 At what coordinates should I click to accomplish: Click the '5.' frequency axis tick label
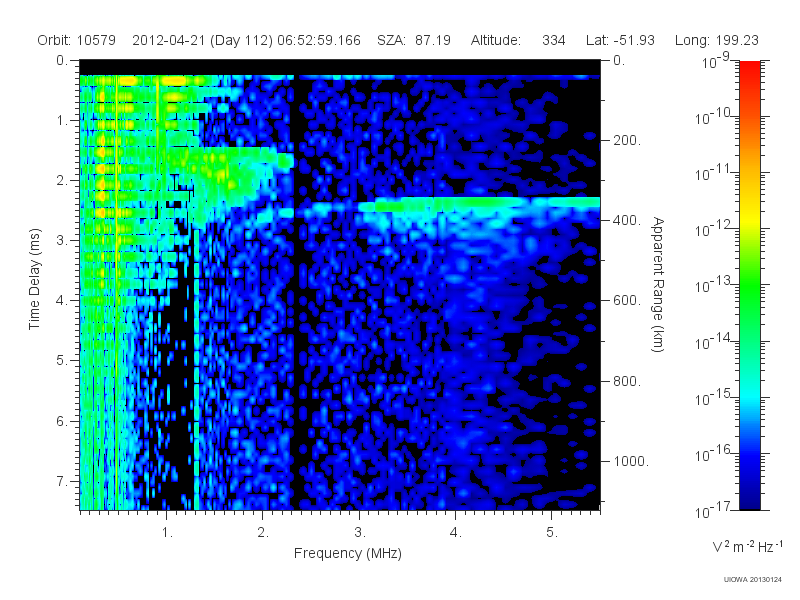(552, 533)
